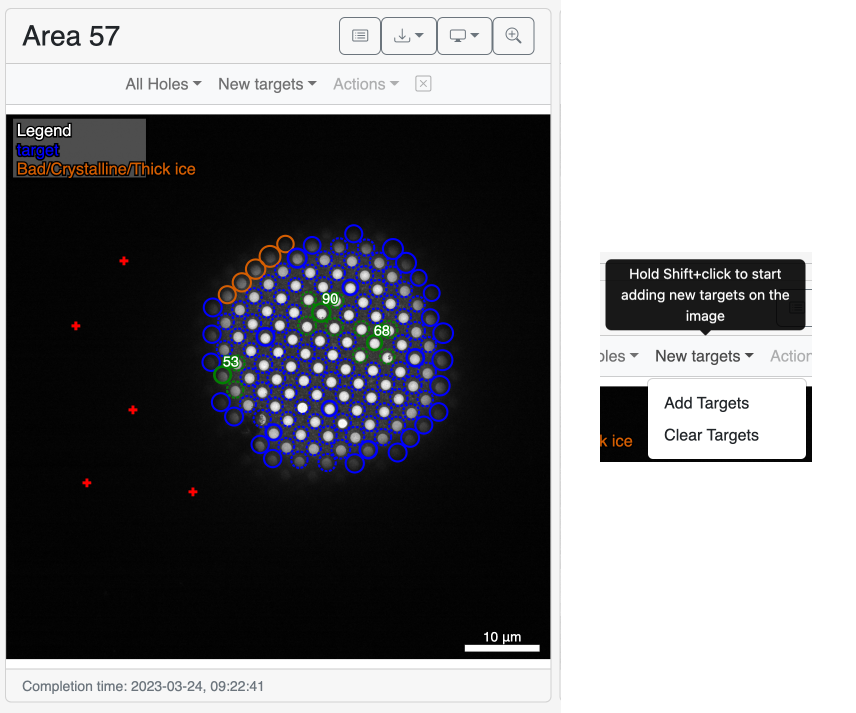The height and width of the screenshot is (713, 856).
Task: Click the Area 57 title
Action: (x=70, y=35)
